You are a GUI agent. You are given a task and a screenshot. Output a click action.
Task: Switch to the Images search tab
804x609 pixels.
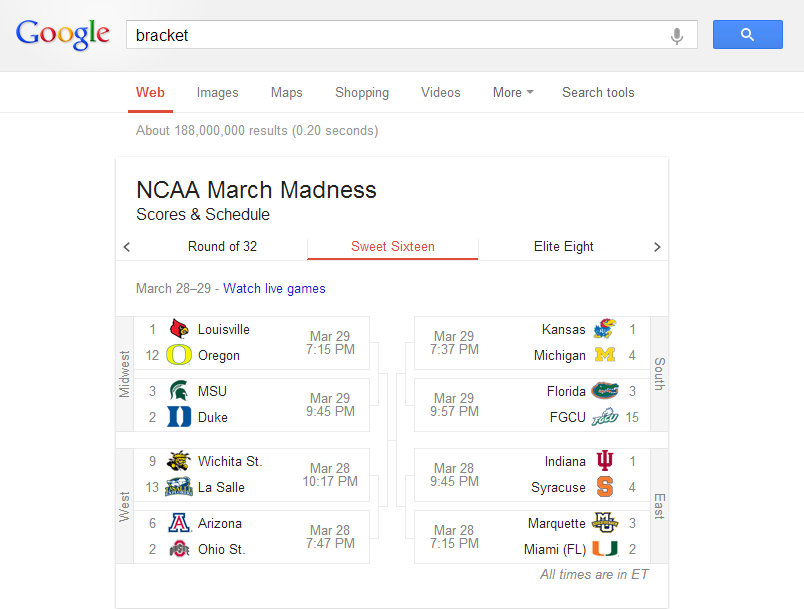(217, 92)
